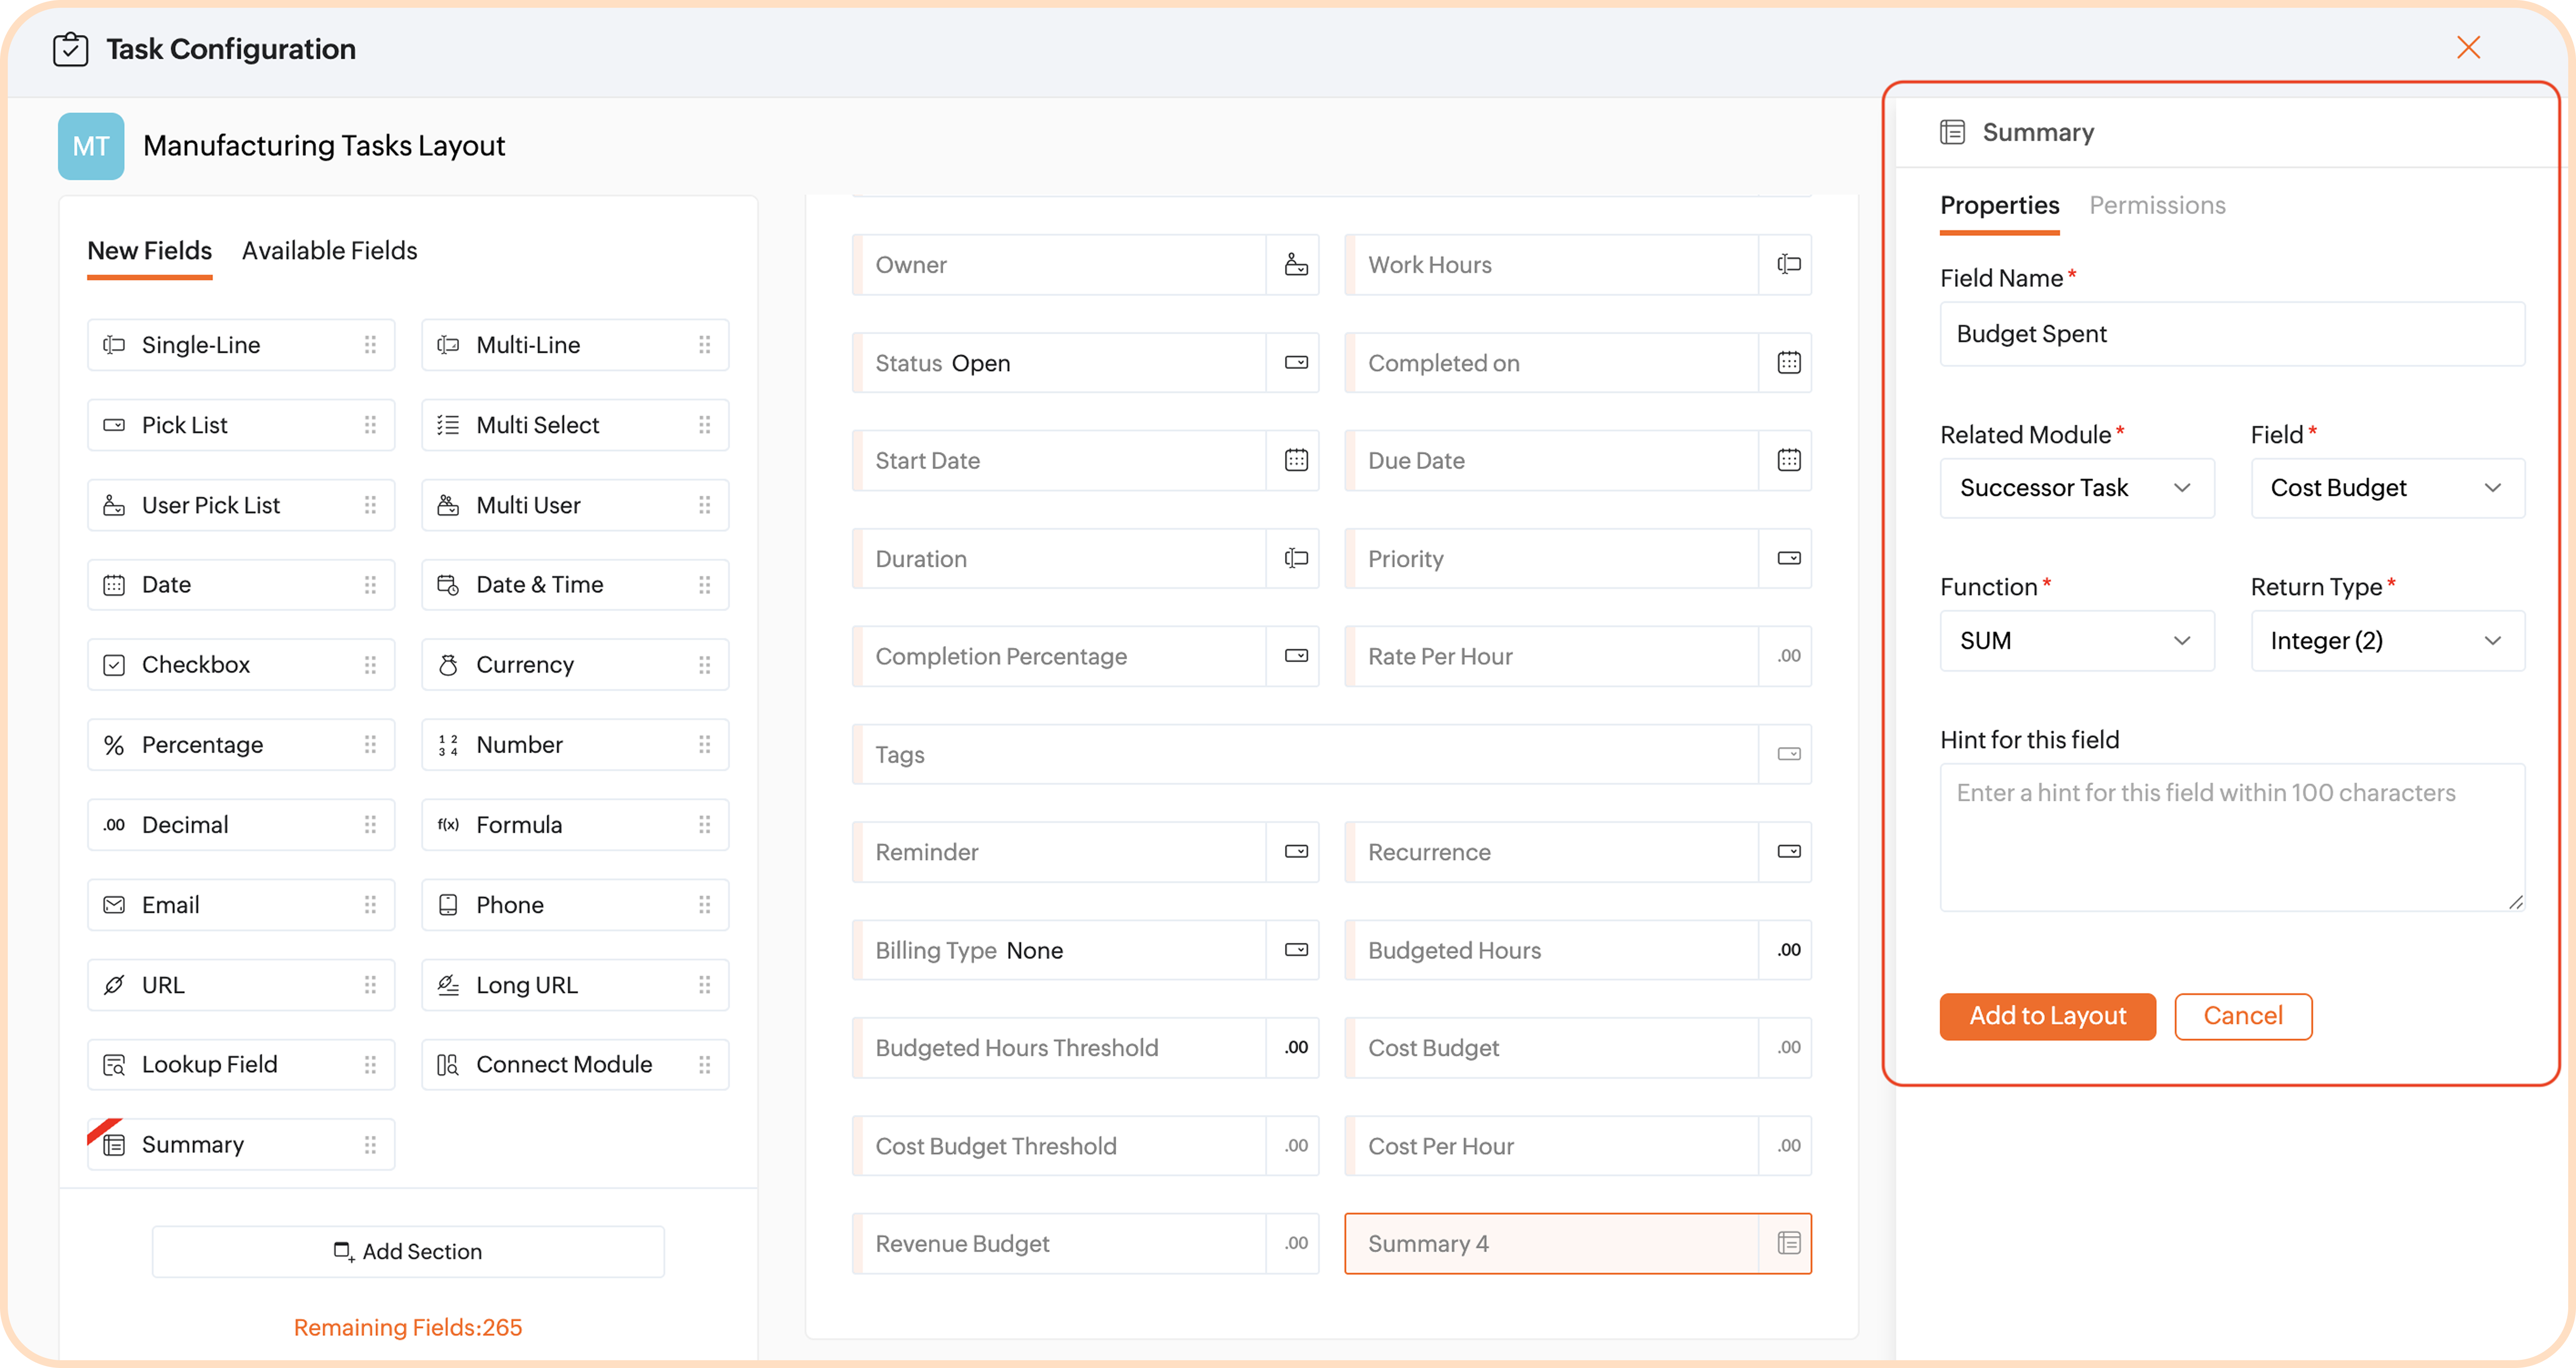Screen dimensions: 2576x1368
Task: Click the Add Section button
Action: pyautogui.click(x=408, y=1252)
